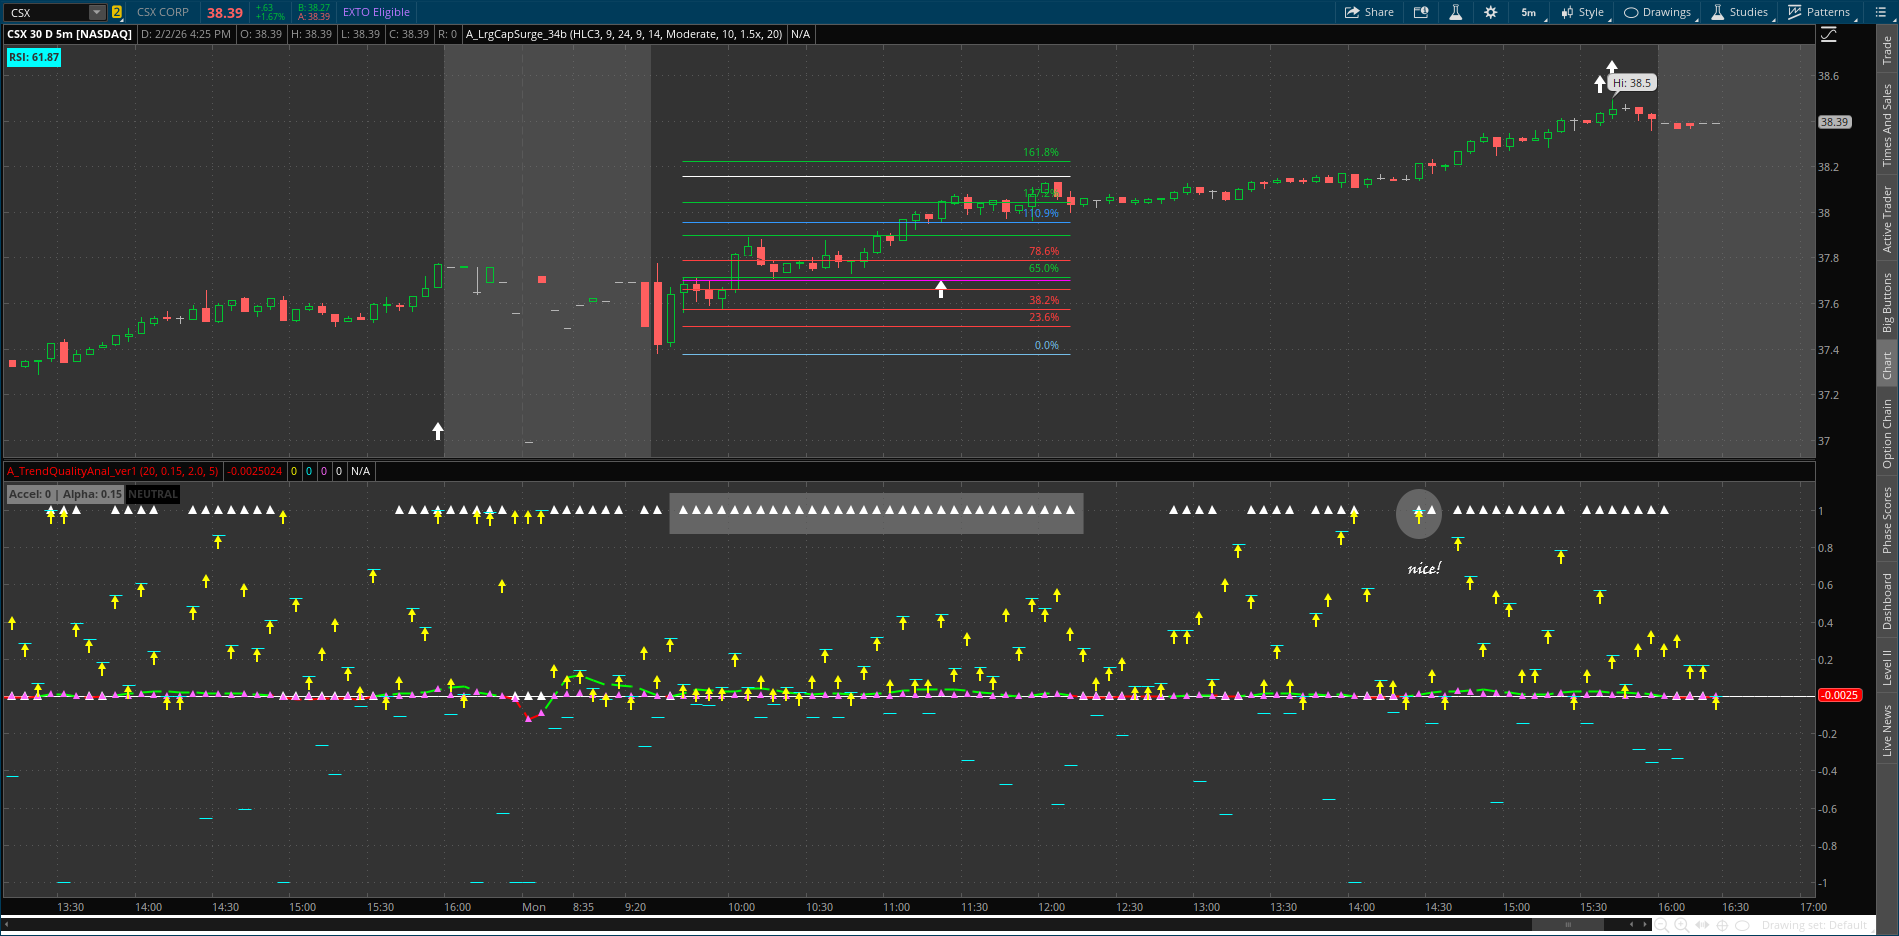Open the 5m timeframe dropdown

[x=1530, y=12]
